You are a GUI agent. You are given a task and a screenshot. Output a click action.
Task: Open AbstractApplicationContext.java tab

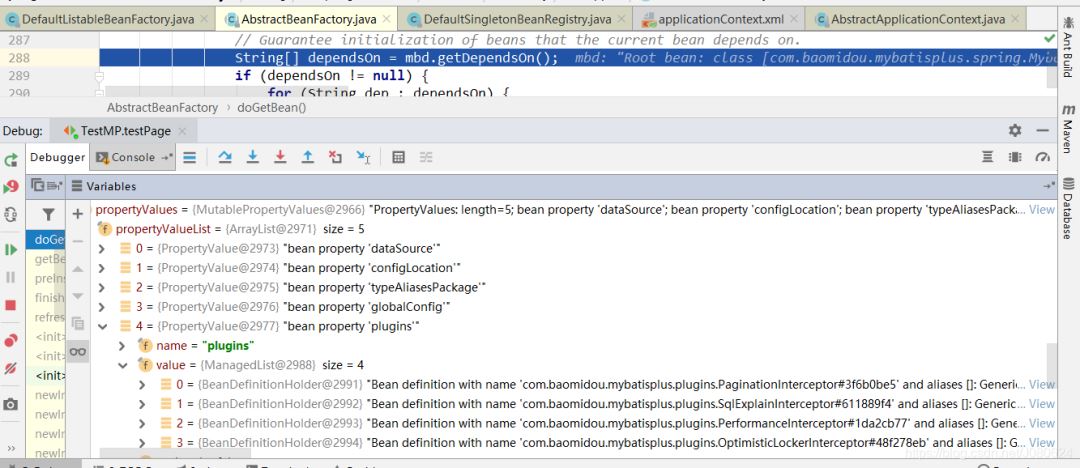[917, 19]
